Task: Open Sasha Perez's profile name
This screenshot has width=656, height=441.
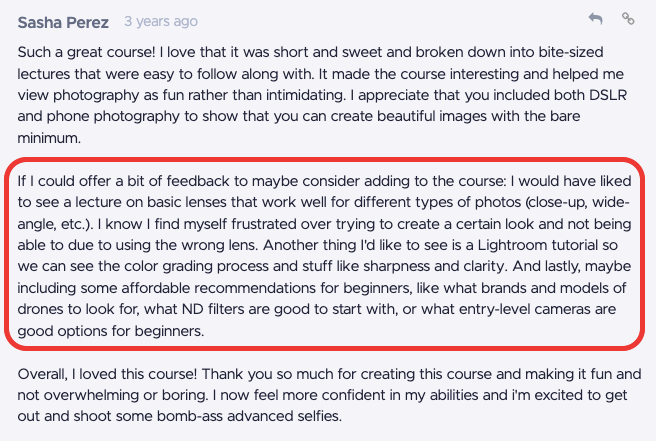Action: (x=63, y=22)
